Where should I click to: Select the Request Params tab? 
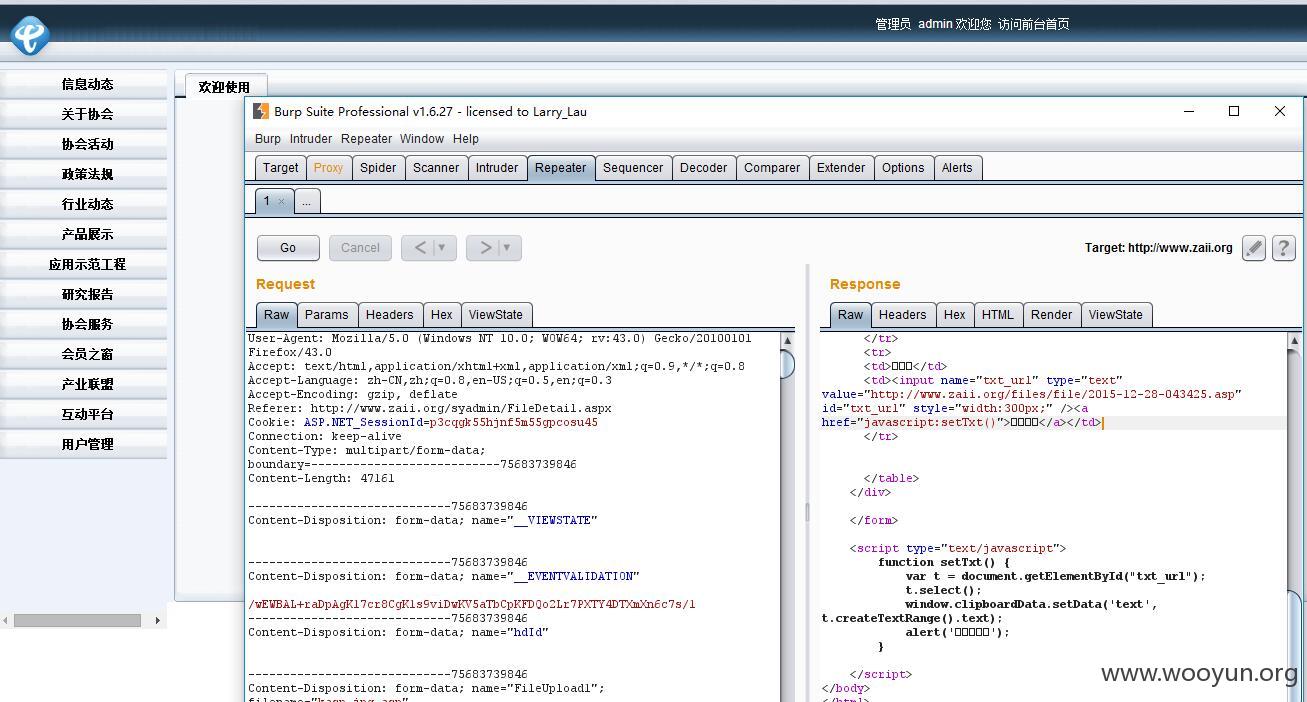[x=327, y=314]
